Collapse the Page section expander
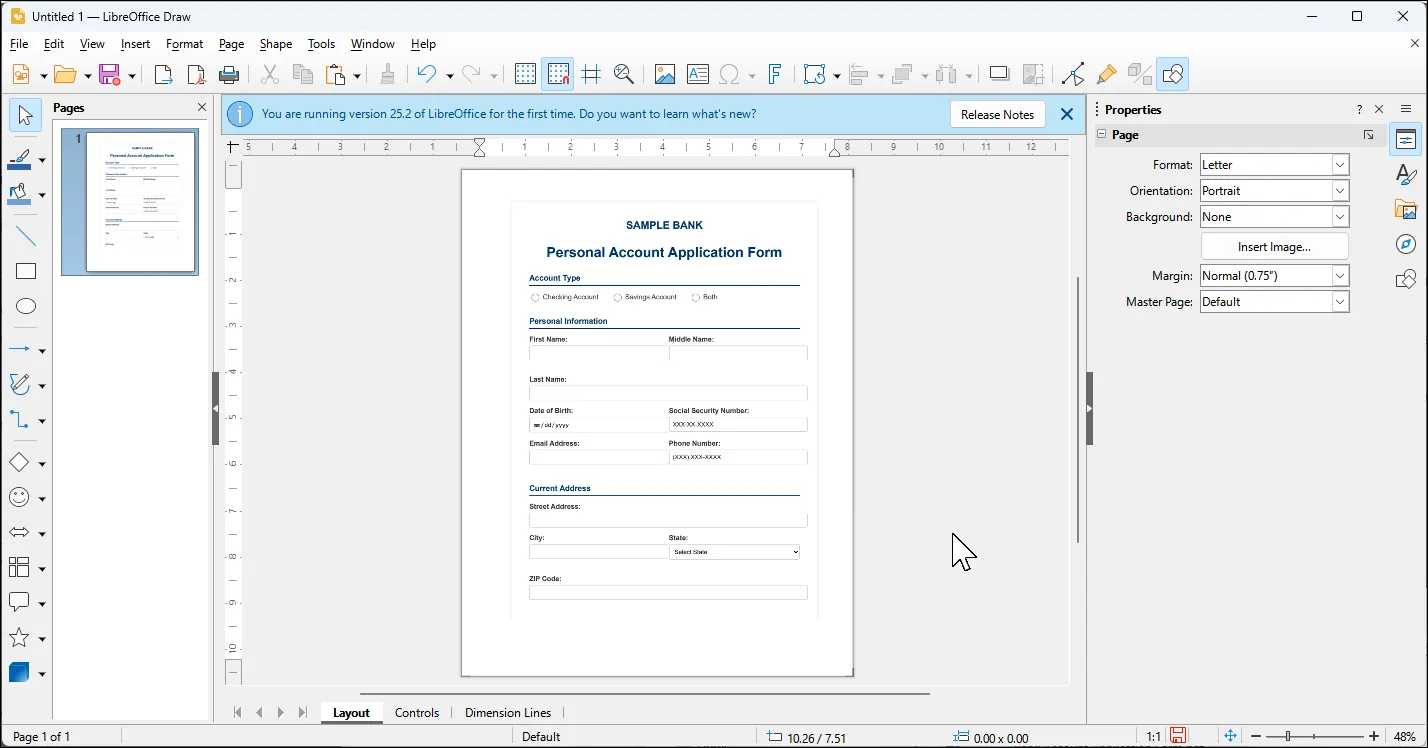 click(1102, 135)
